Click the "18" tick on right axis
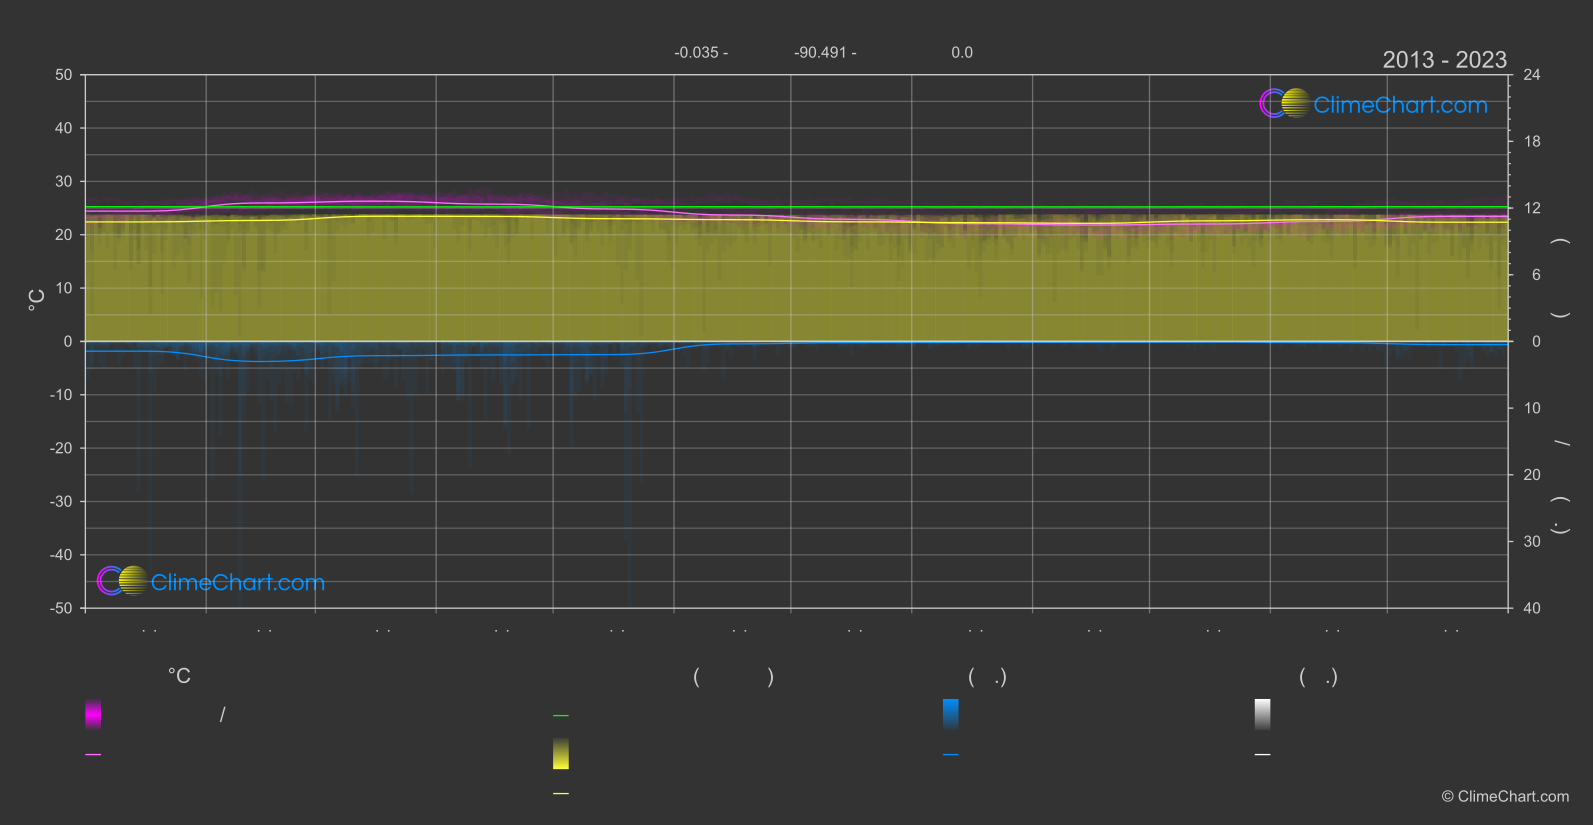Viewport: 1593px width, 825px height. (x=1532, y=142)
